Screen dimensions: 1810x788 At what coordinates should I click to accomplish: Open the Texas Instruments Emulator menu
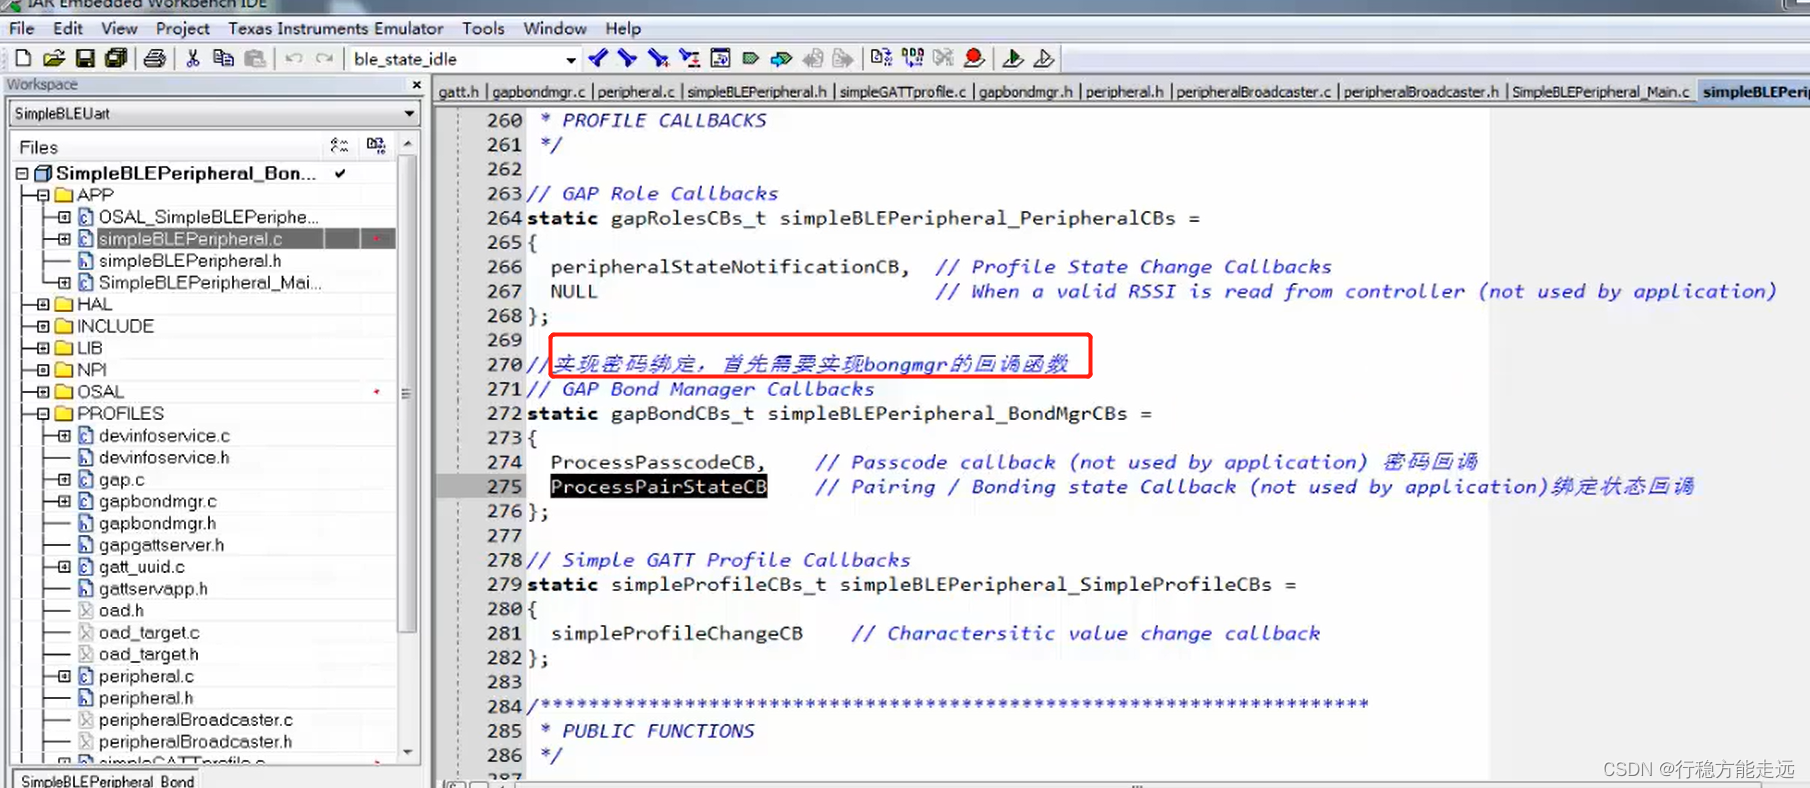pyautogui.click(x=335, y=29)
